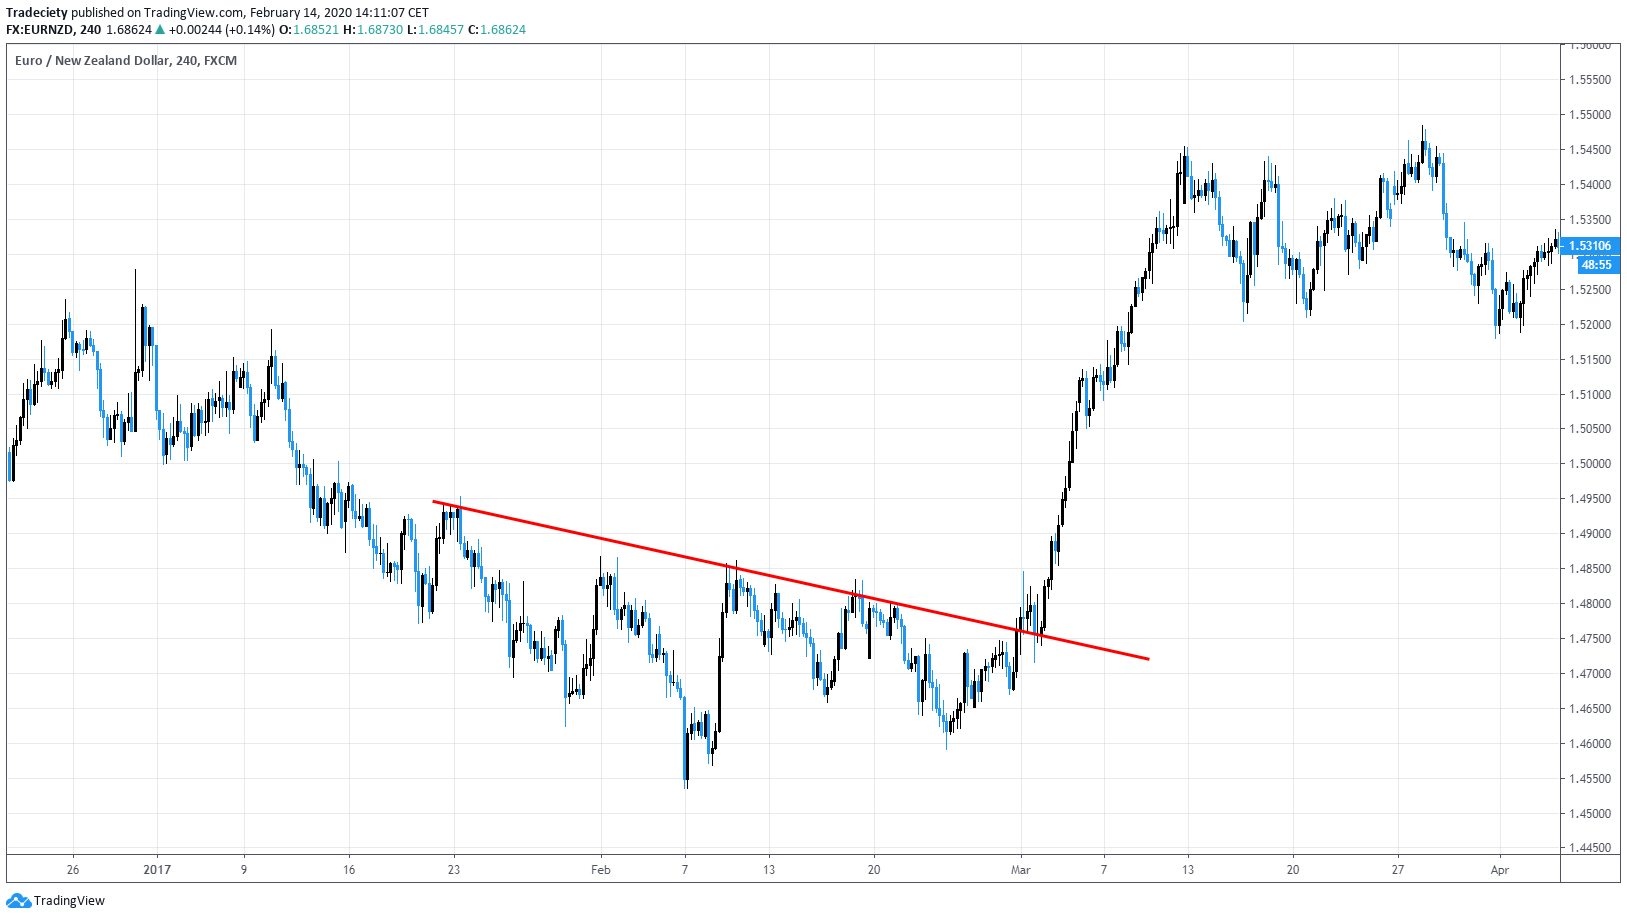Click the 48:55 countdown timer label
1627x919 pixels.
click(x=1596, y=265)
